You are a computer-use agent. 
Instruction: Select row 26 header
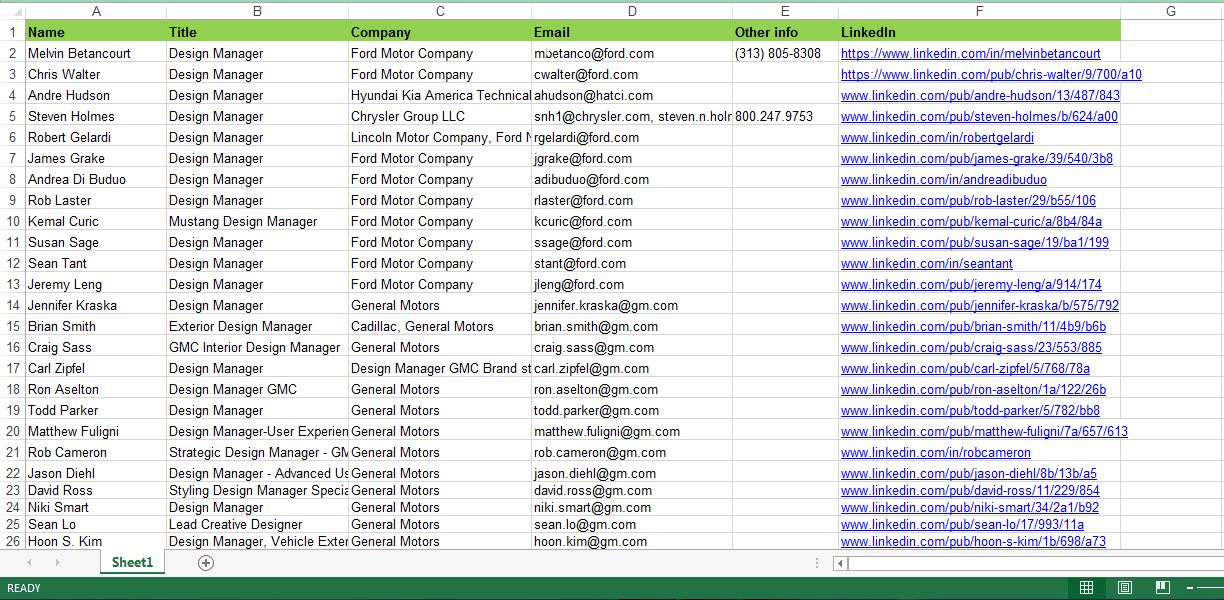pyautogui.click(x=13, y=541)
